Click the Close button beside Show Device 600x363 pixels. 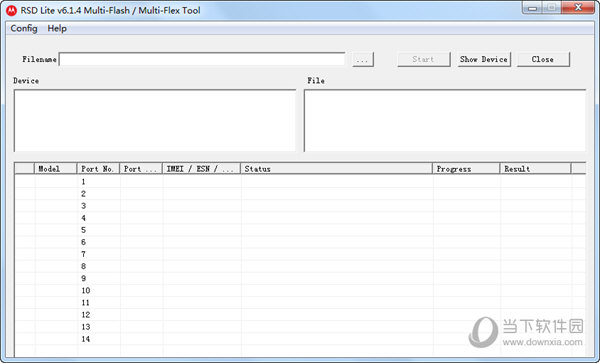[x=543, y=59]
